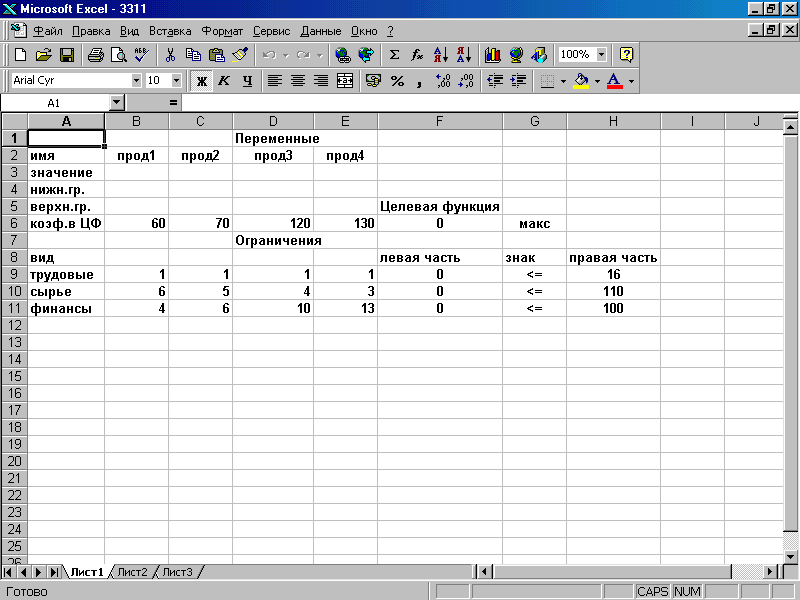The image size is (800, 600).
Task: Decrease indent icon
Action: tap(495, 81)
